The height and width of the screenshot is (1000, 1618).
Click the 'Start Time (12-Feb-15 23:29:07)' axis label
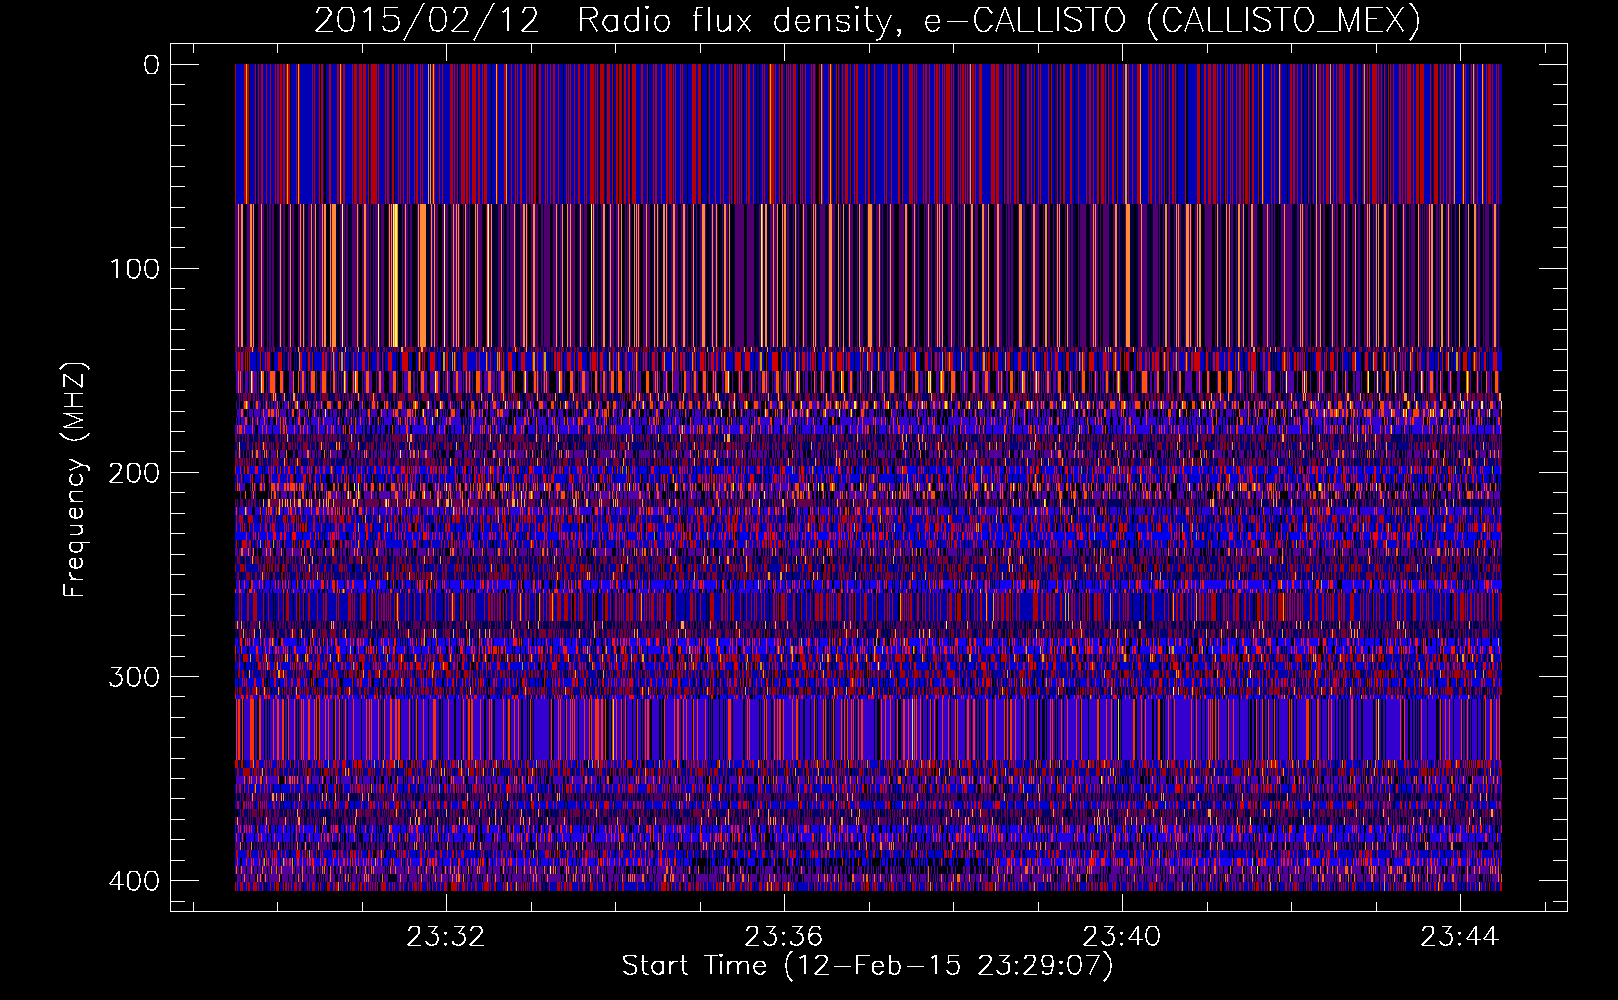[x=867, y=966]
